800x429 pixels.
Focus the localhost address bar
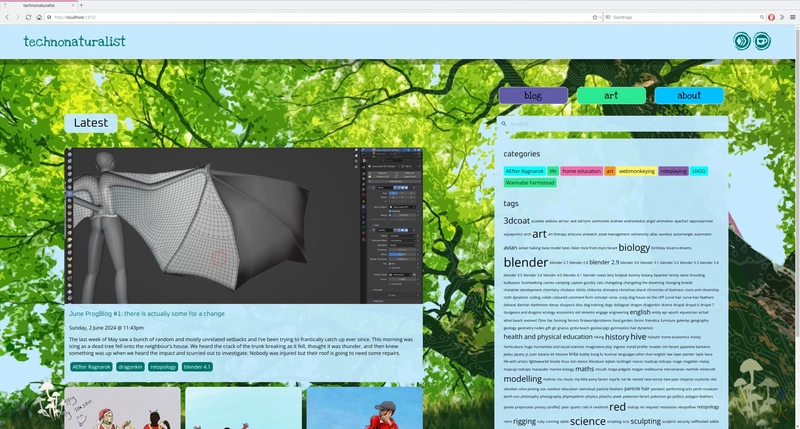pyautogui.click(x=321, y=17)
